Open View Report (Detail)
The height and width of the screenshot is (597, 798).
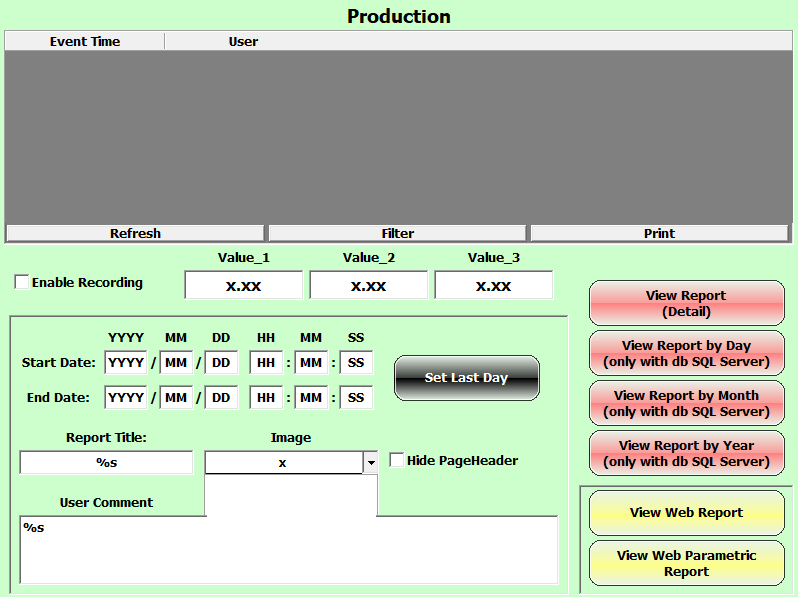pyautogui.click(x=686, y=303)
